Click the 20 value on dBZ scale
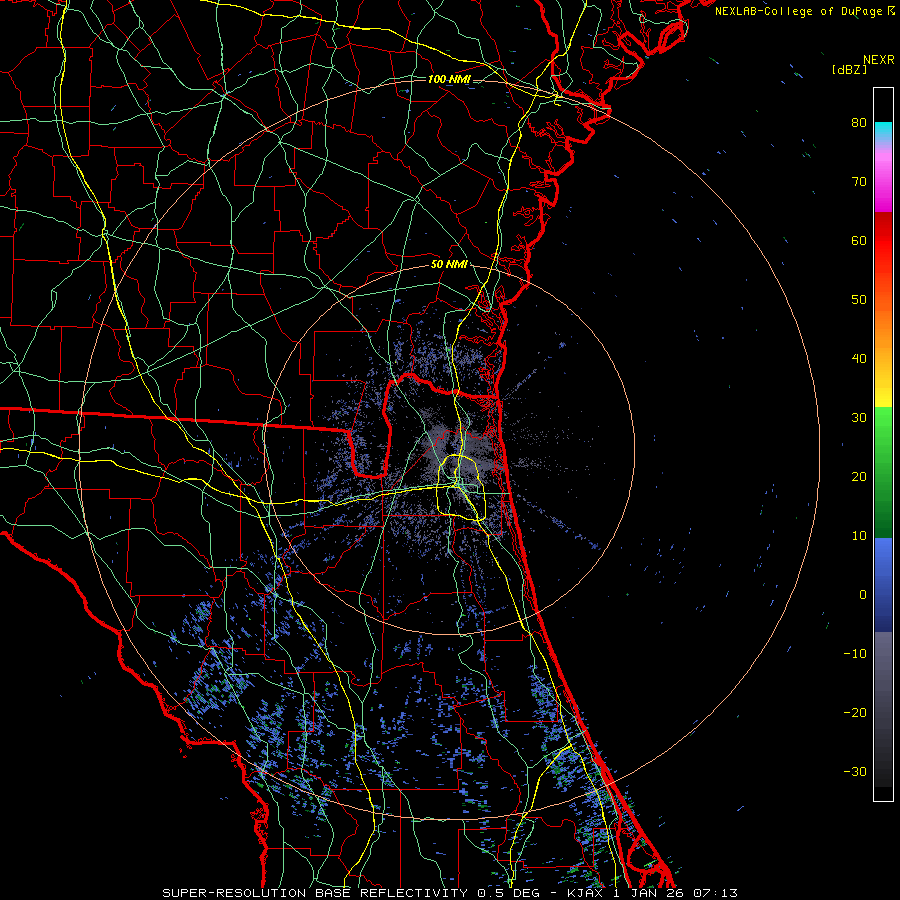 pyautogui.click(x=859, y=477)
